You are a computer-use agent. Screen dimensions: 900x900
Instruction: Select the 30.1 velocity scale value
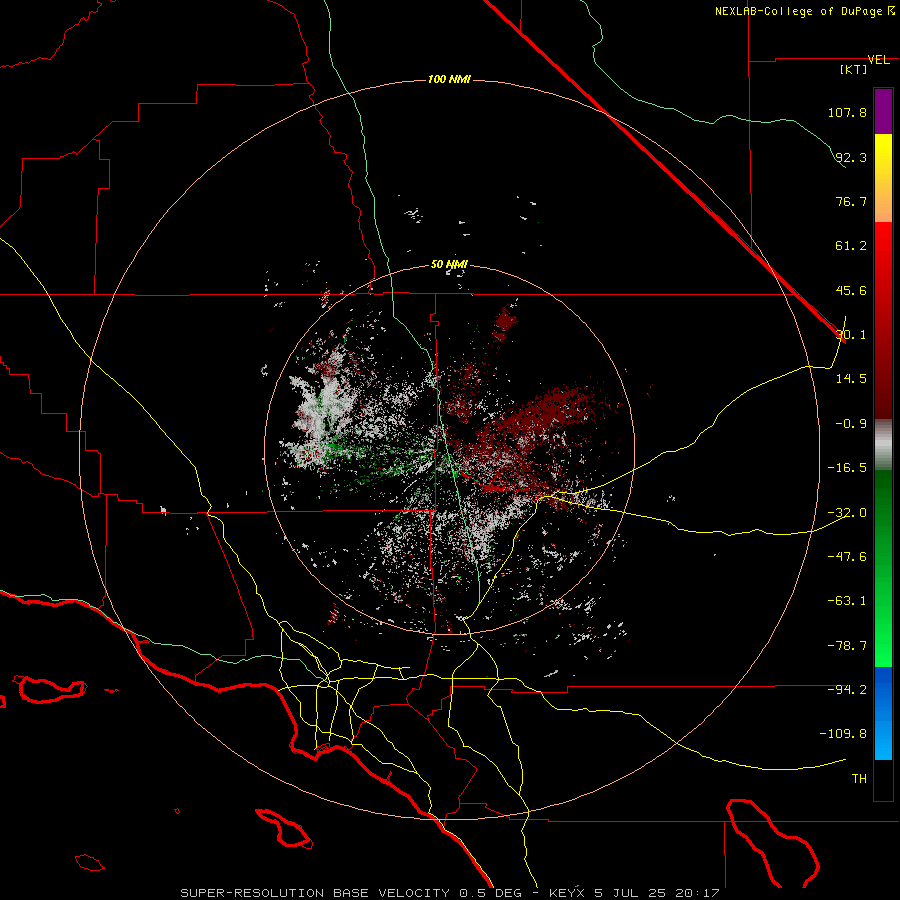[850, 335]
